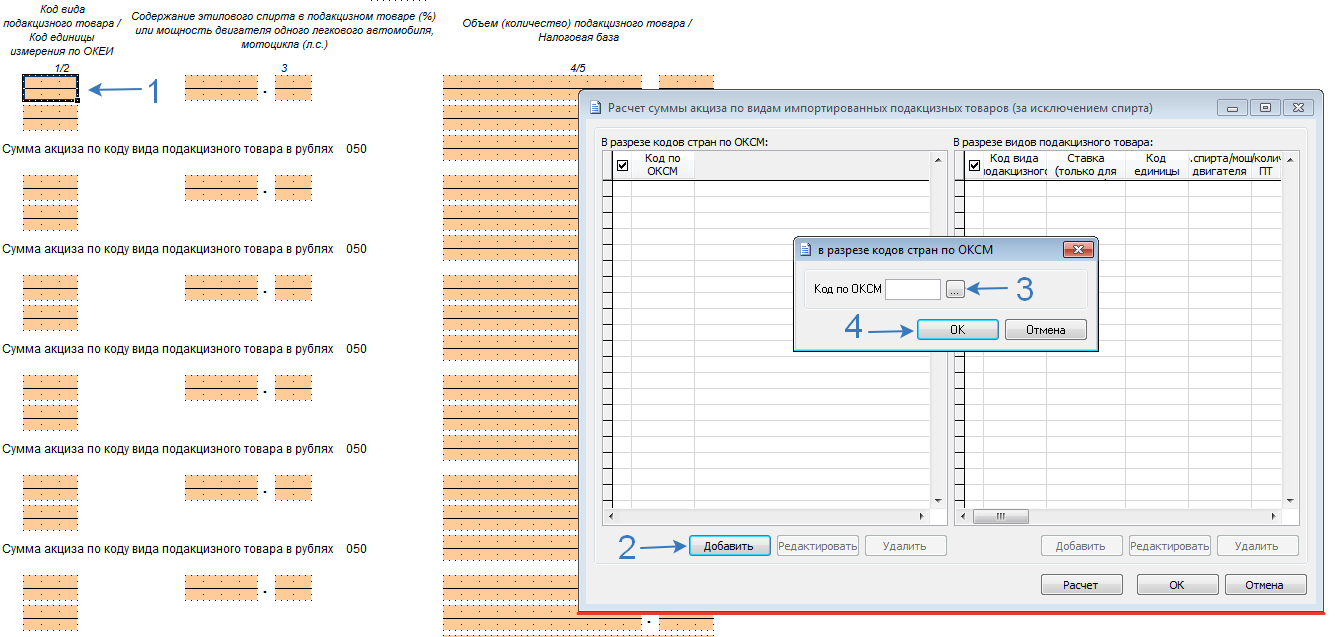Click up scroll arrow in goods types table
The height and width of the screenshot is (637, 1336).
(x=1290, y=159)
